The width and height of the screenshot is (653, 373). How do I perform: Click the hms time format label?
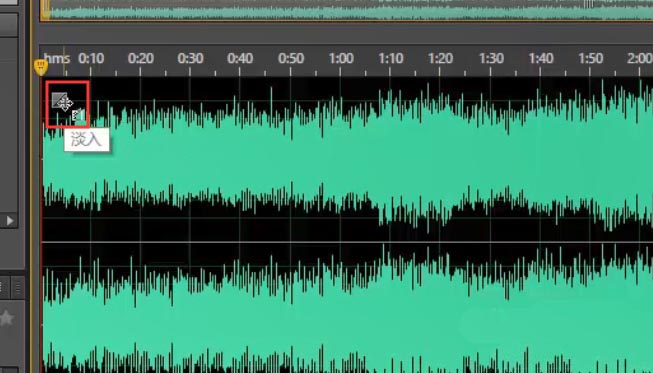[57, 58]
